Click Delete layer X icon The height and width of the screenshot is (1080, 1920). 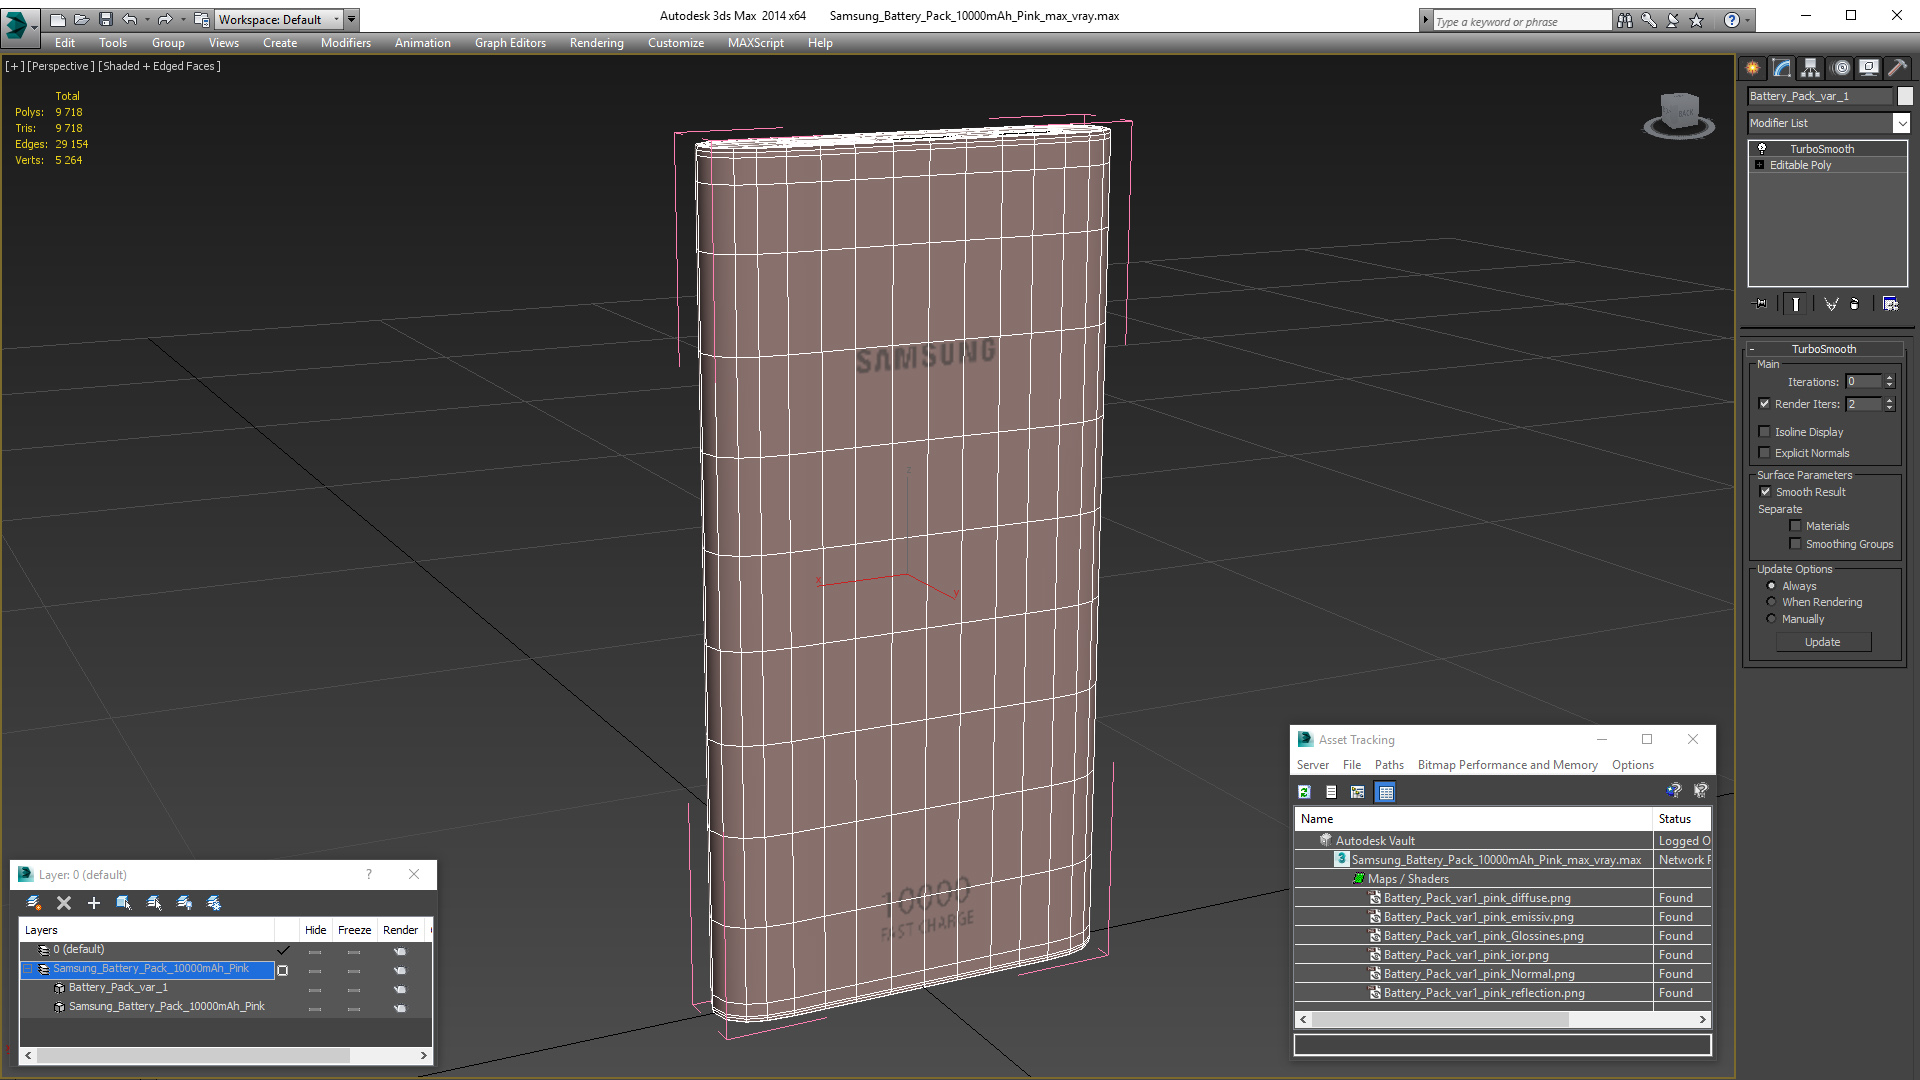pos(64,903)
